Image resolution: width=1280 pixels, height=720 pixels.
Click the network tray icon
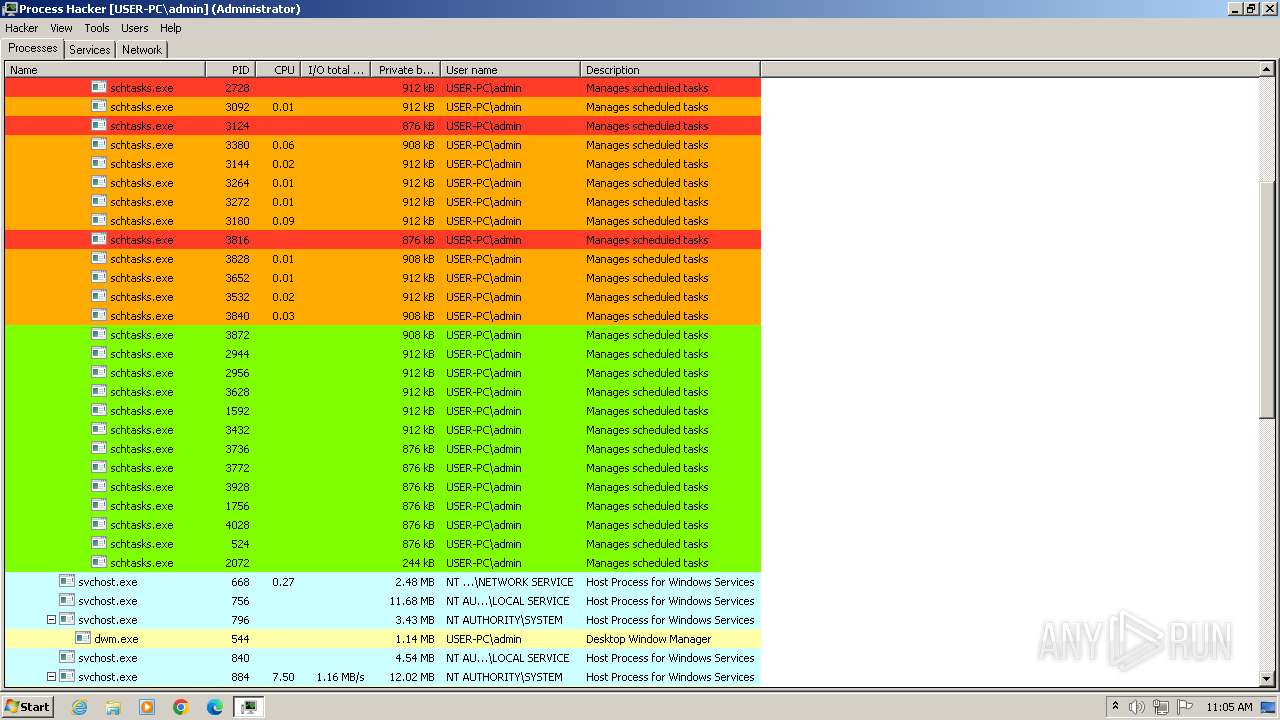tap(1161, 707)
